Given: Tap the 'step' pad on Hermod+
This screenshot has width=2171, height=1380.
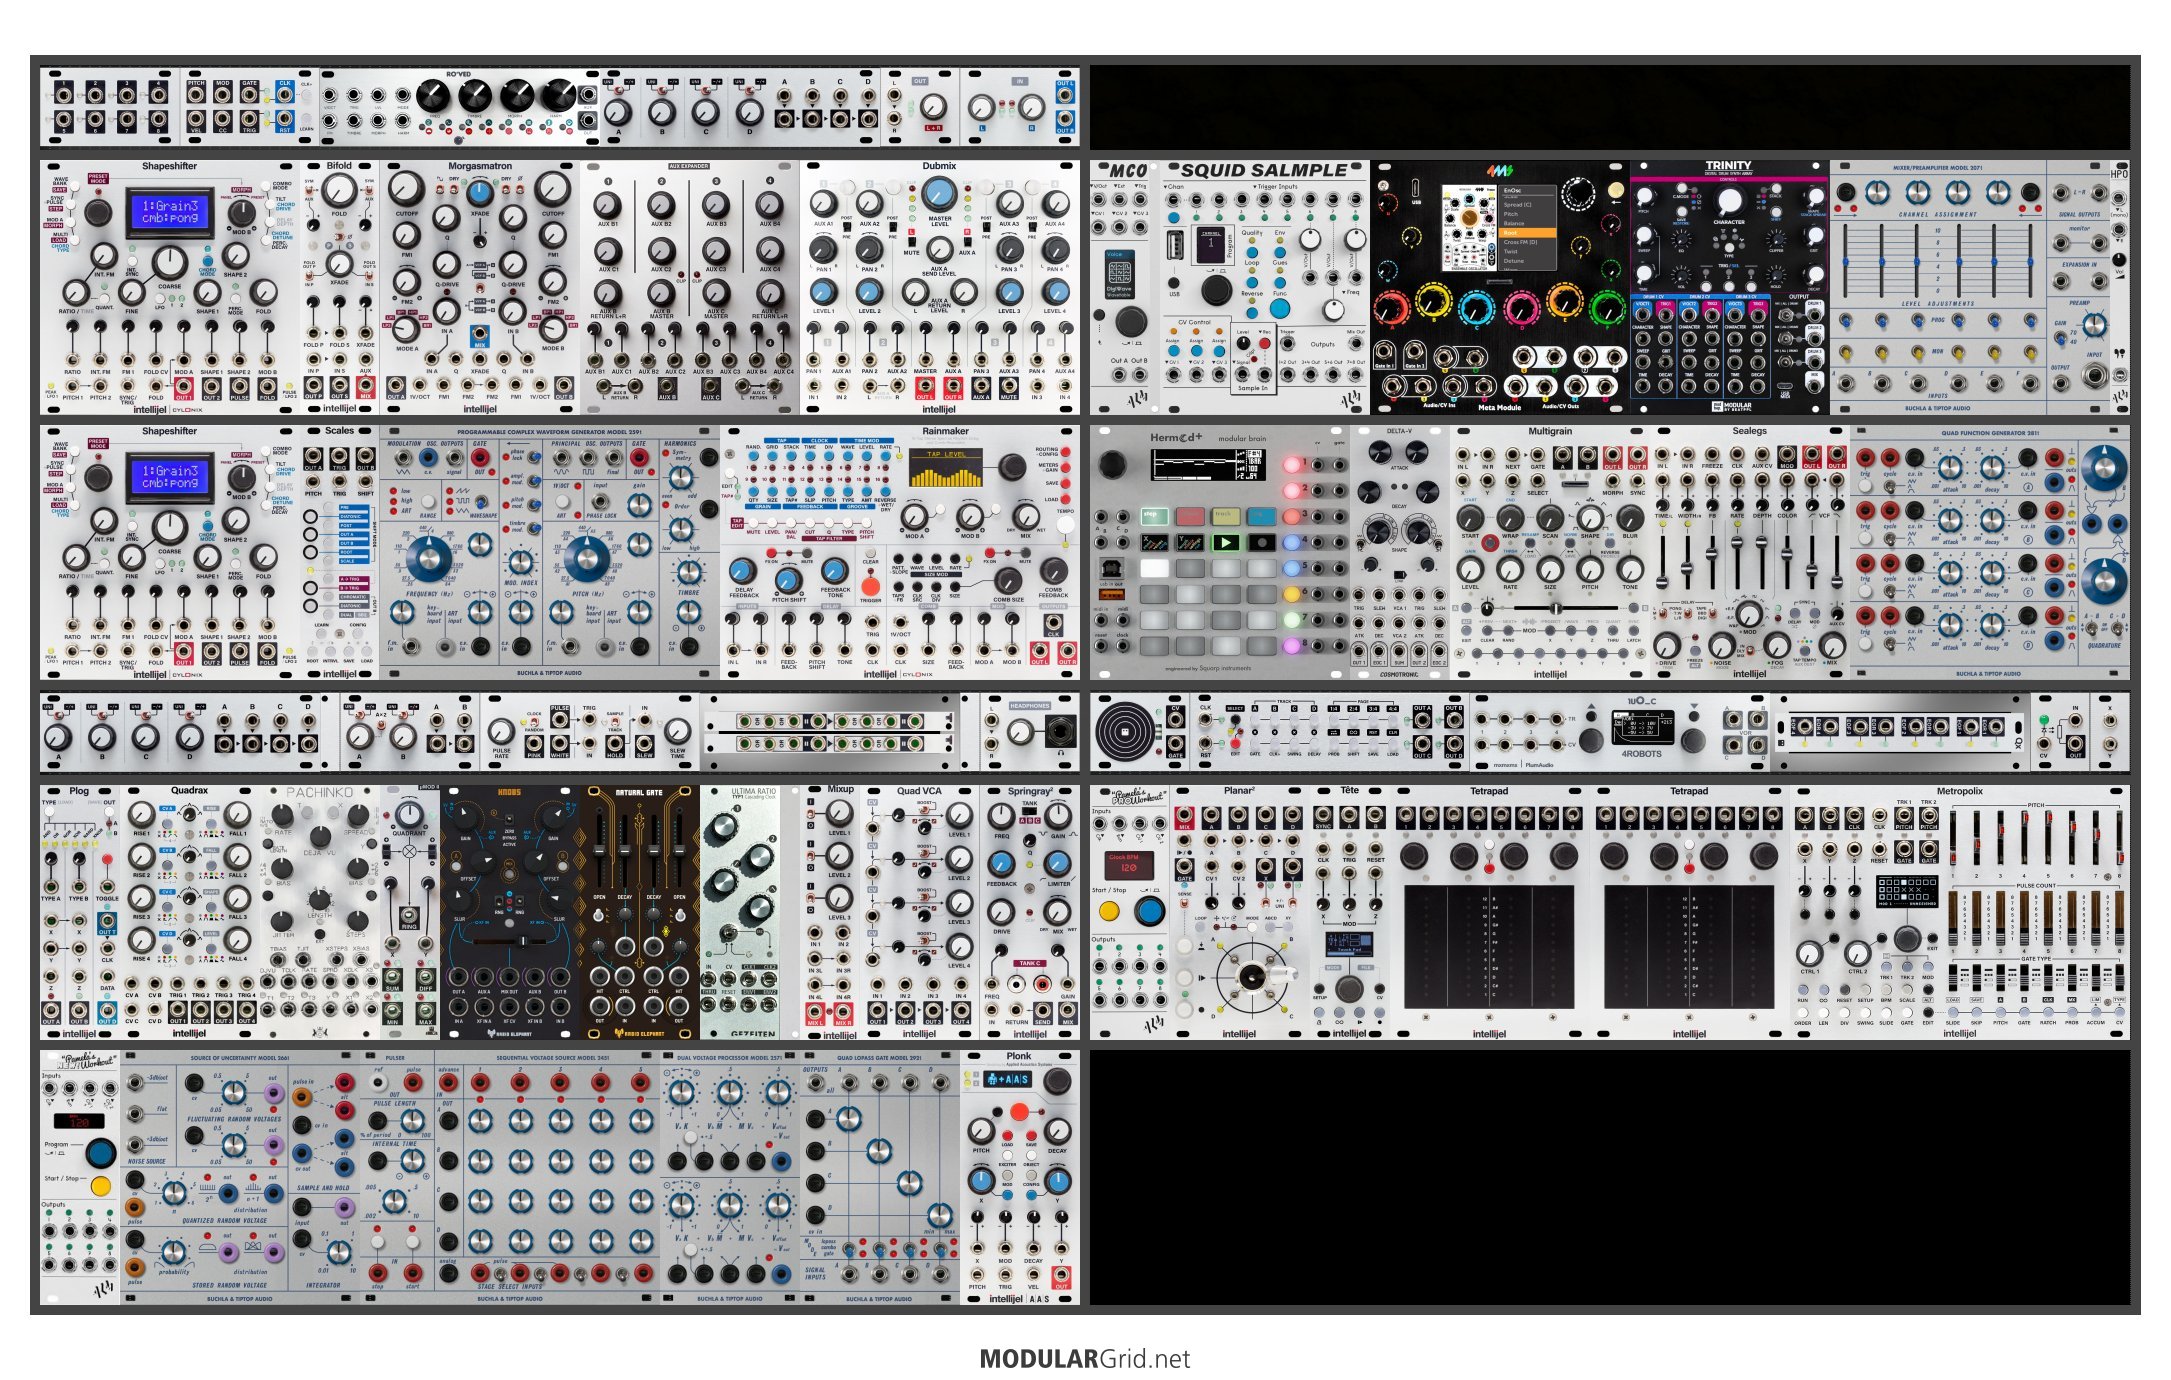Looking at the screenshot, I should [1154, 516].
